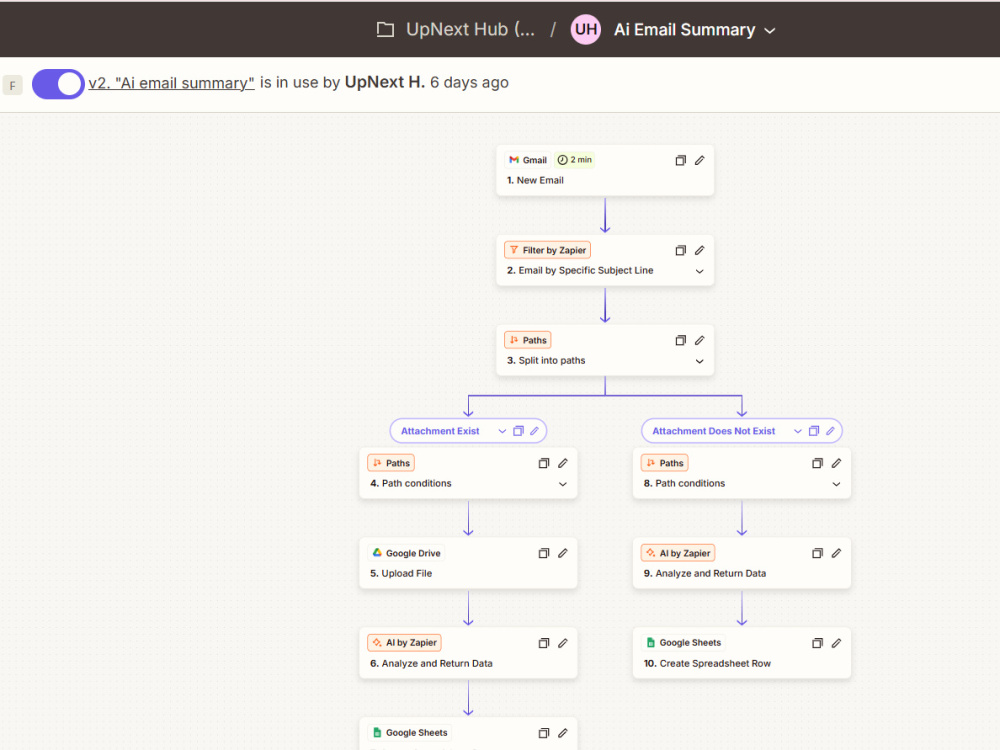Copy the Split into paths step
This screenshot has width=1000, height=750.
click(x=680, y=341)
